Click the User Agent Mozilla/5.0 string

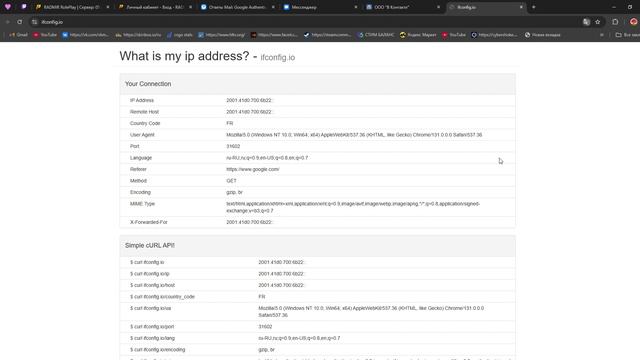pos(354,135)
